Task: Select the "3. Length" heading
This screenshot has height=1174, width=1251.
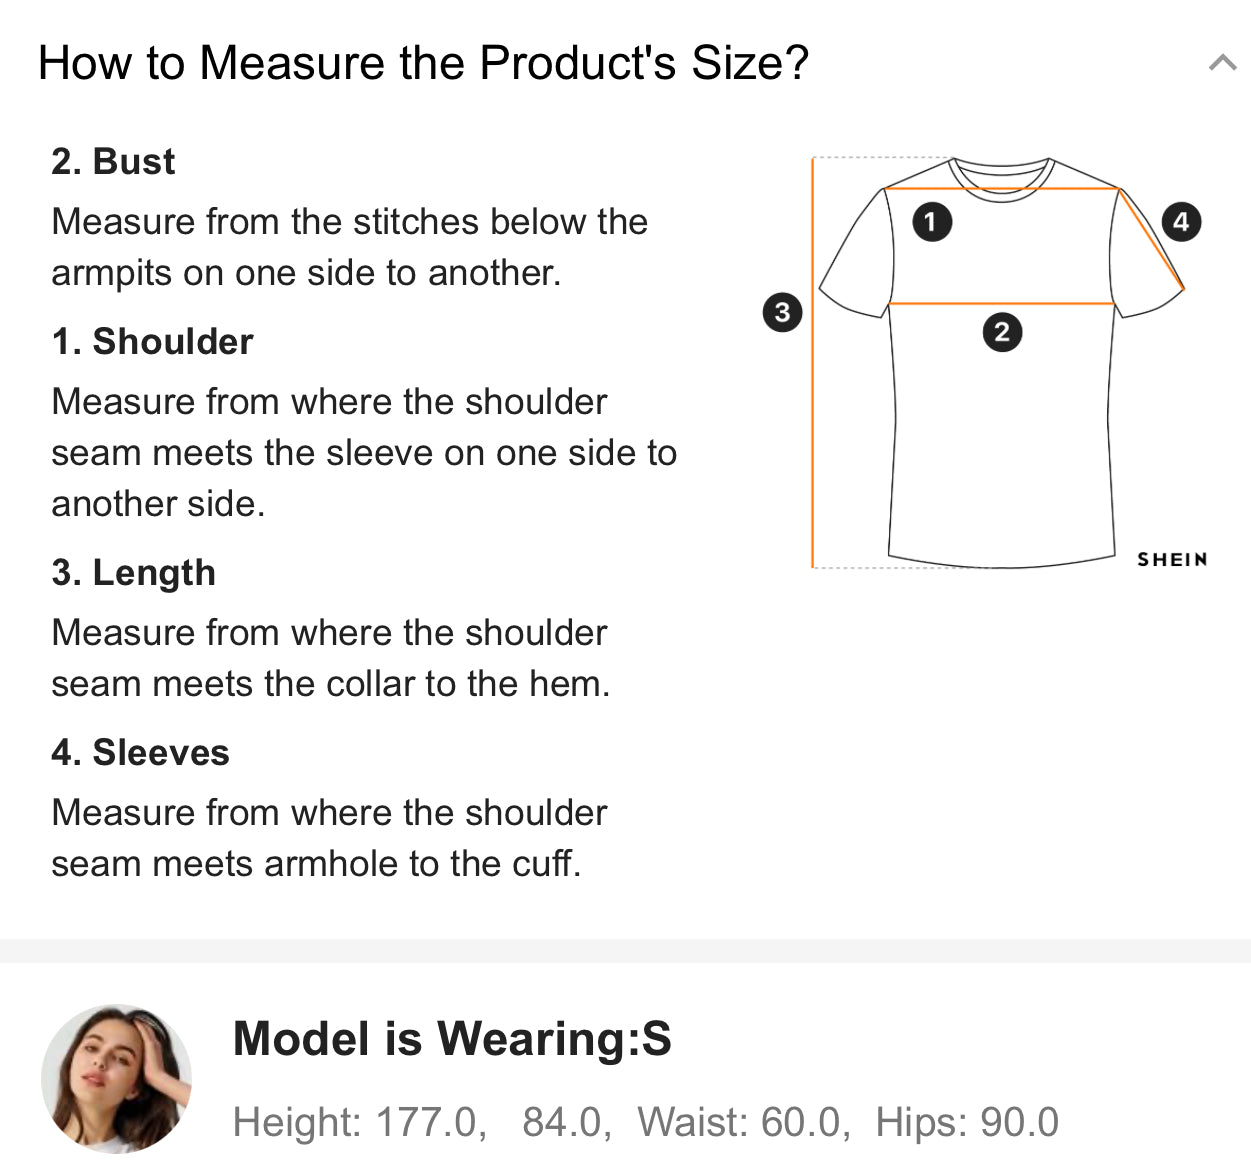Action: [133, 573]
